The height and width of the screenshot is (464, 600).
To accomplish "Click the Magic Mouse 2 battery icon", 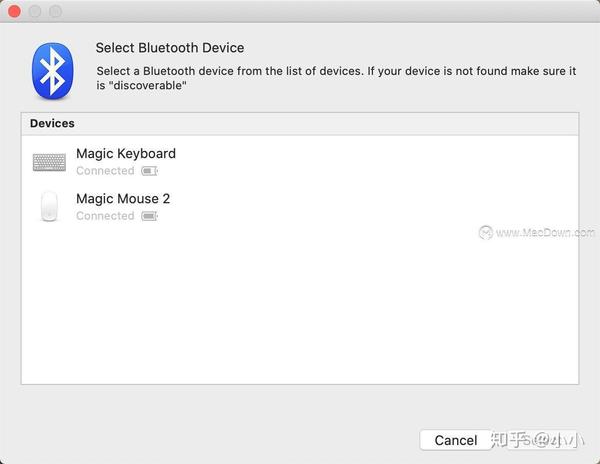I will tap(150, 216).
